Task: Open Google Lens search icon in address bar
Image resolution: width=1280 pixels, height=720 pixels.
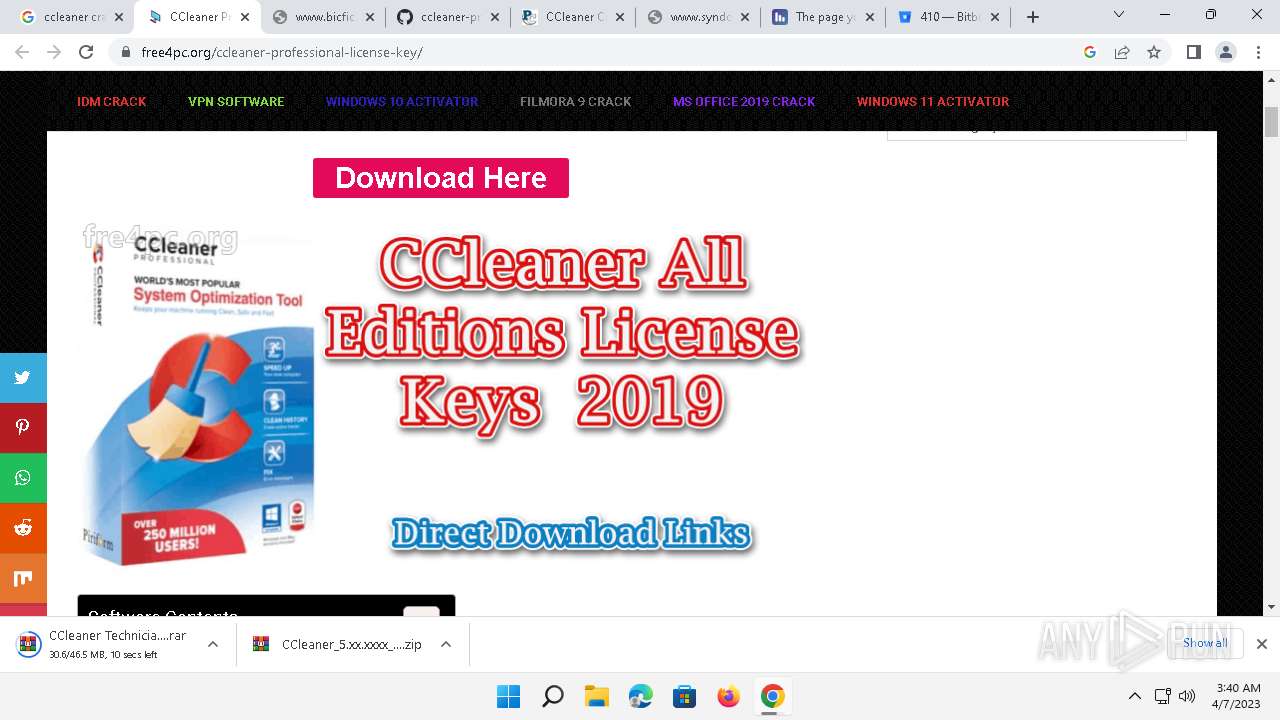Action: click(x=1090, y=52)
